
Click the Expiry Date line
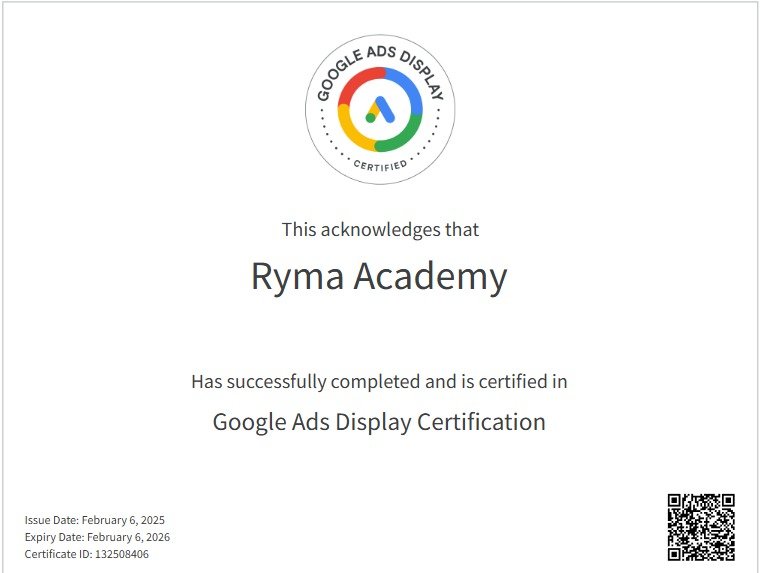pyautogui.click(x=97, y=537)
